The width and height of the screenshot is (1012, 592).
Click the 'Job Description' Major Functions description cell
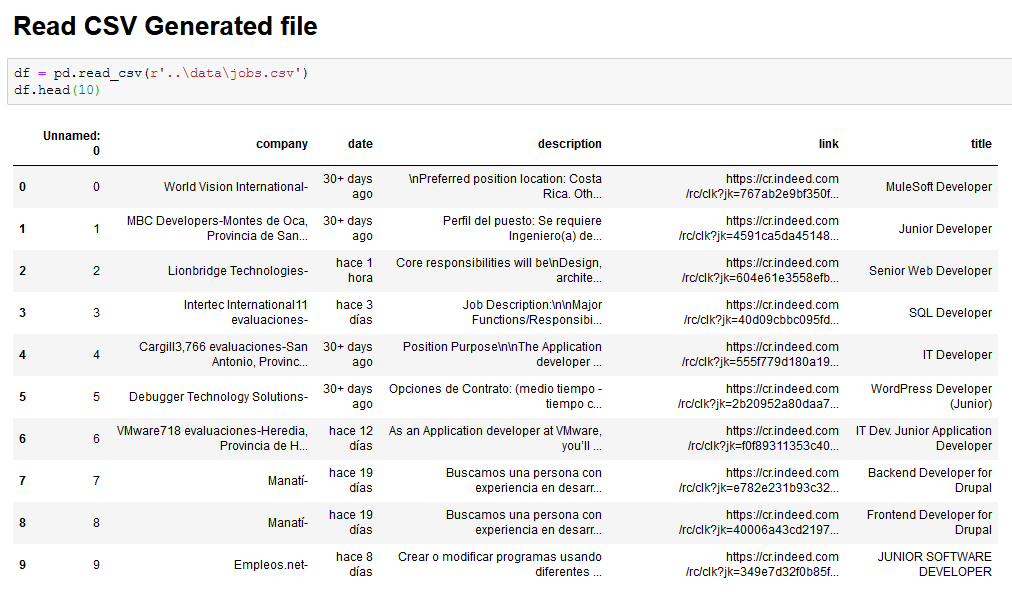[x=532, y=312]
